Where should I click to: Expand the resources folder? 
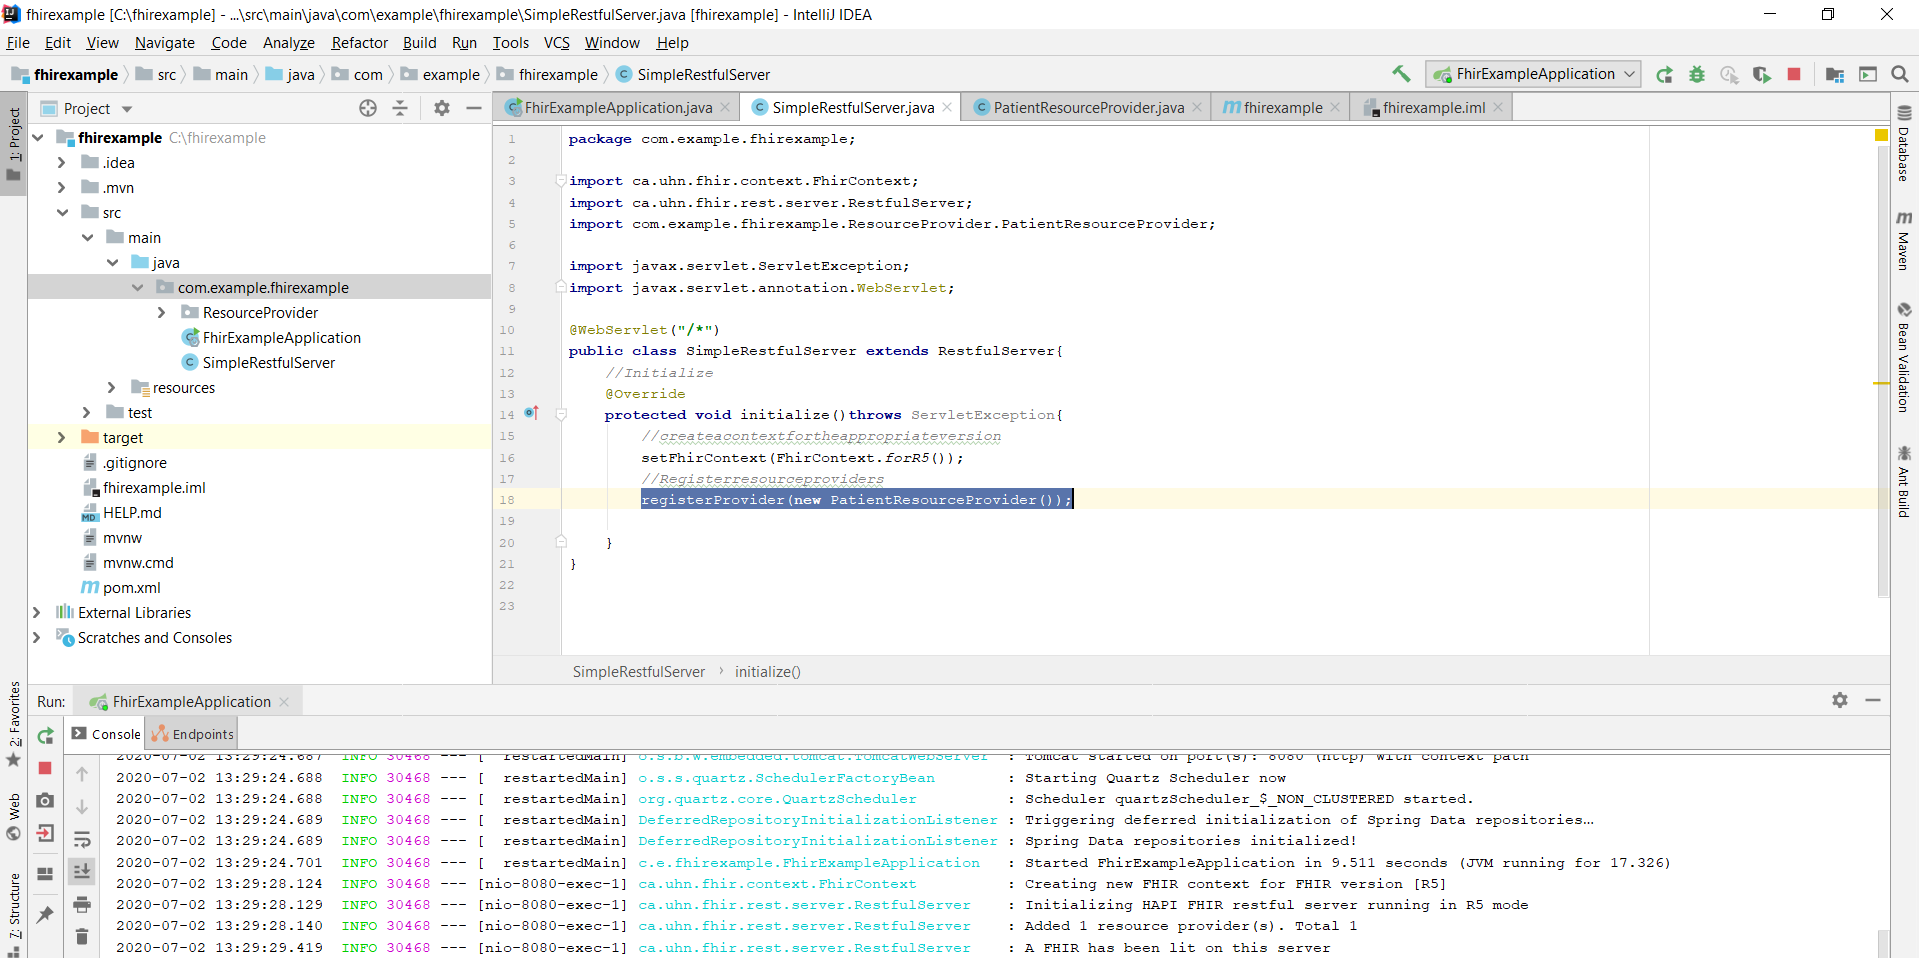point(111,387)
